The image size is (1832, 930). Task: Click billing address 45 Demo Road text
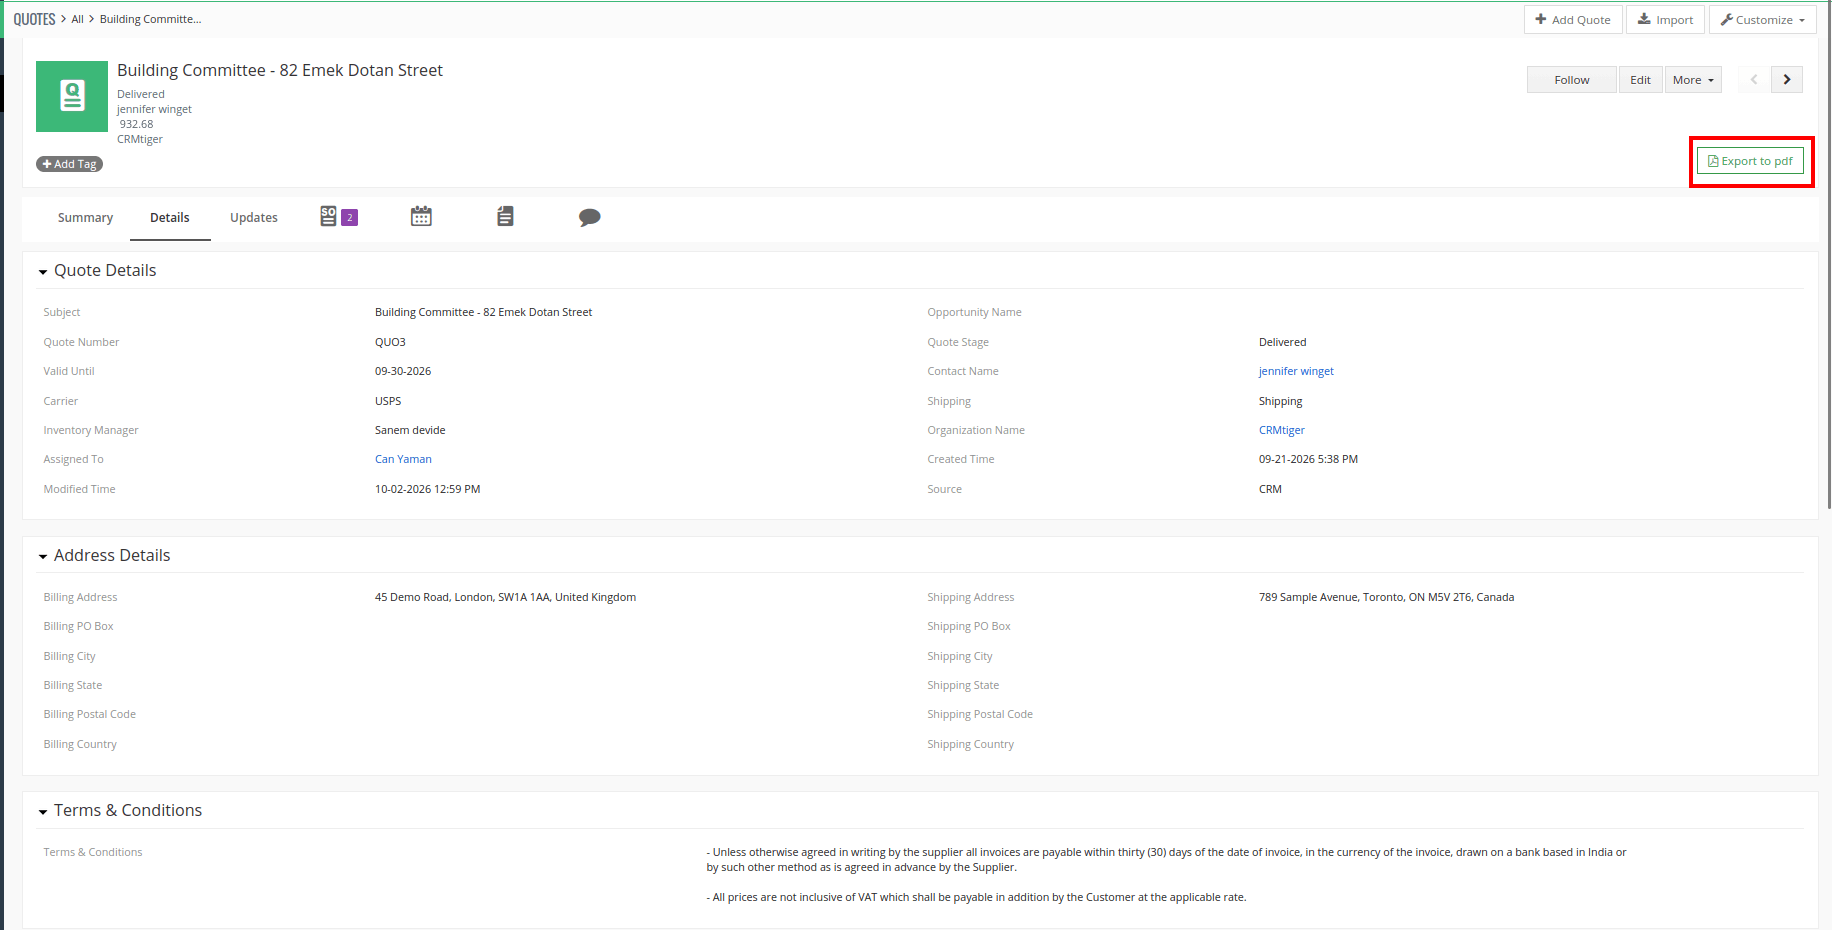pos(505,597)
